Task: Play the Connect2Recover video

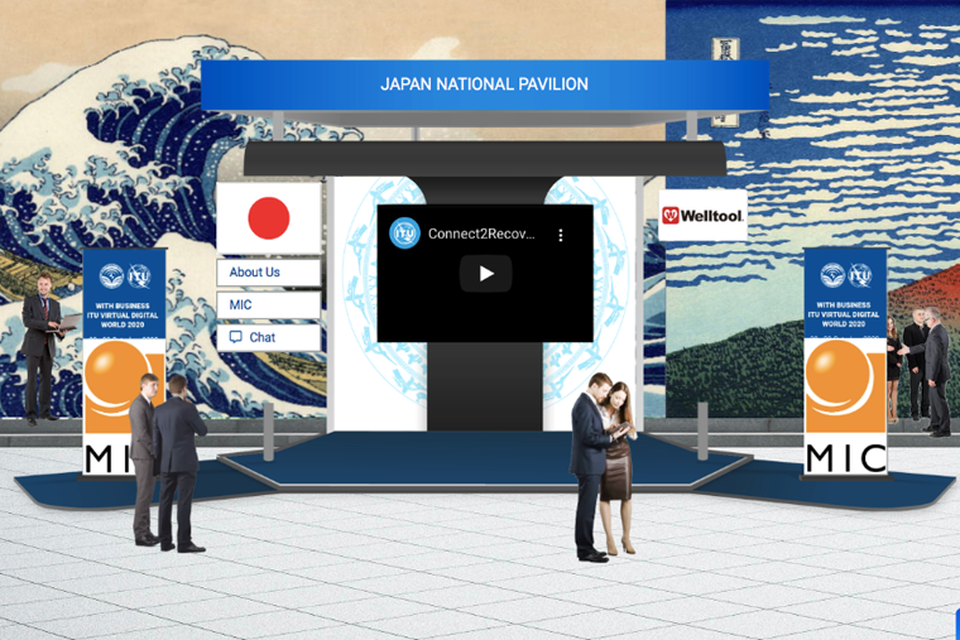Action: [x=486, y=273]
